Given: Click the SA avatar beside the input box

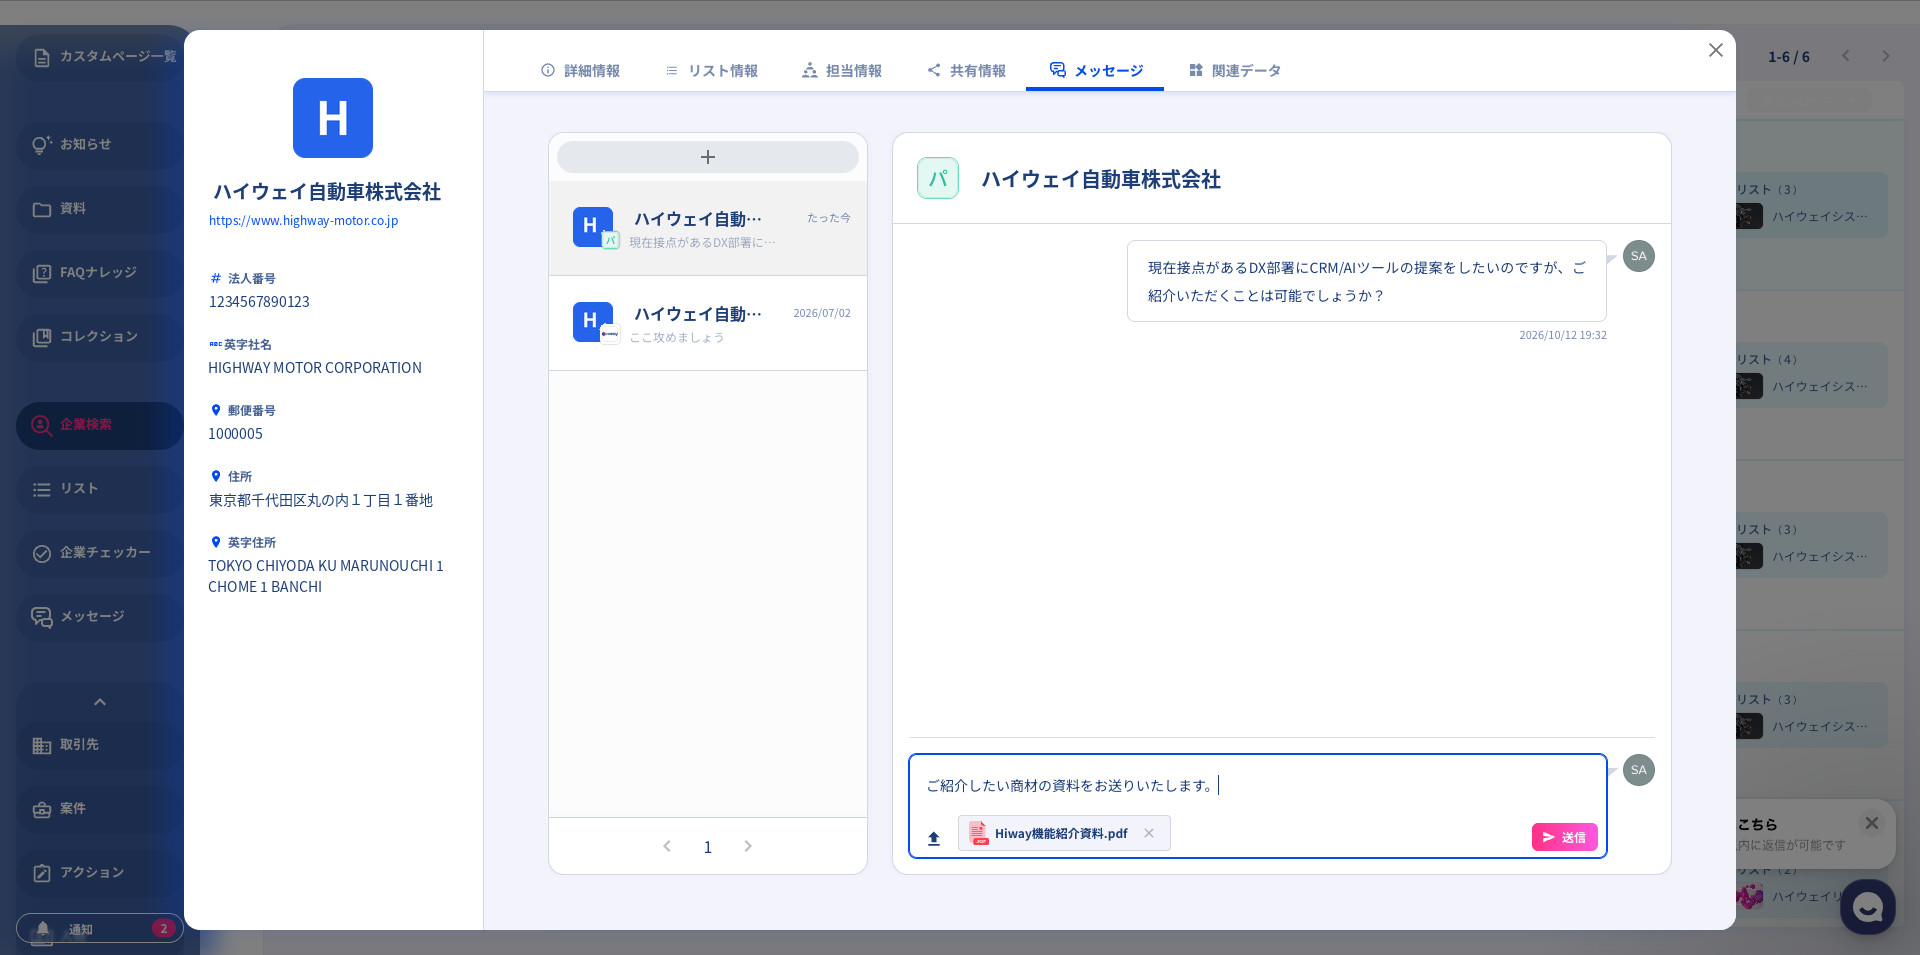Looking at the screenshot, I should coord(1638,770).
